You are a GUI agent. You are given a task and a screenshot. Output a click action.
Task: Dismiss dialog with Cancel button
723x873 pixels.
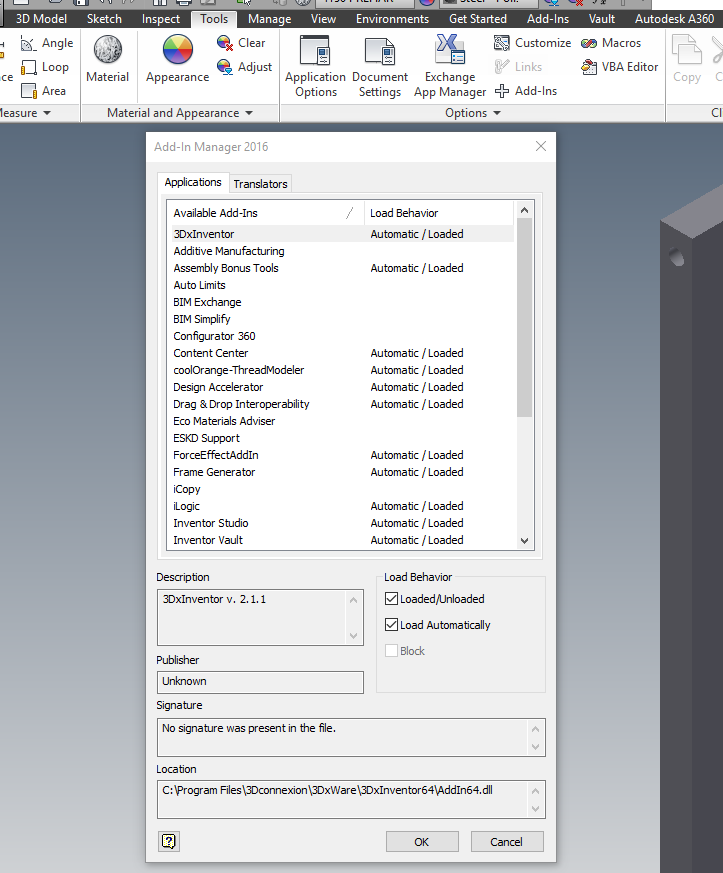[x=506, y=841]
